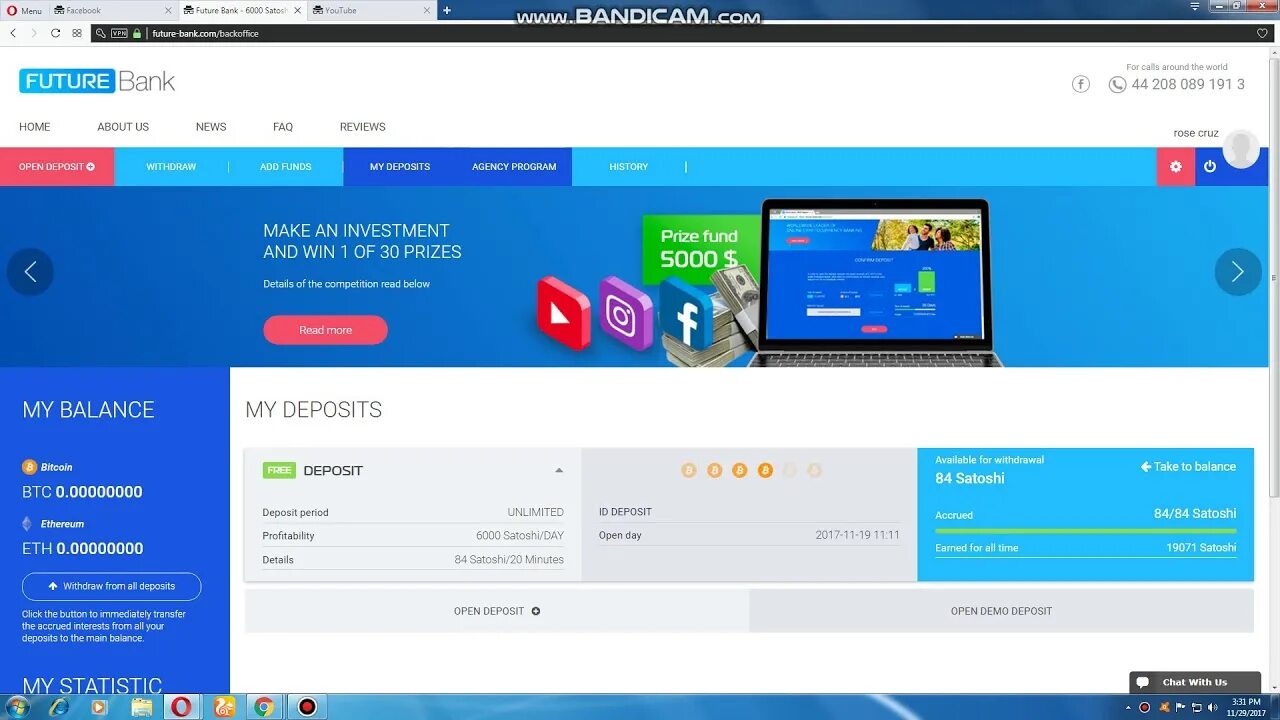Image resolution: width=1280 pixels, height=720 pixels.
Task: Click the VPN badge in address bar
Action: 119,33
